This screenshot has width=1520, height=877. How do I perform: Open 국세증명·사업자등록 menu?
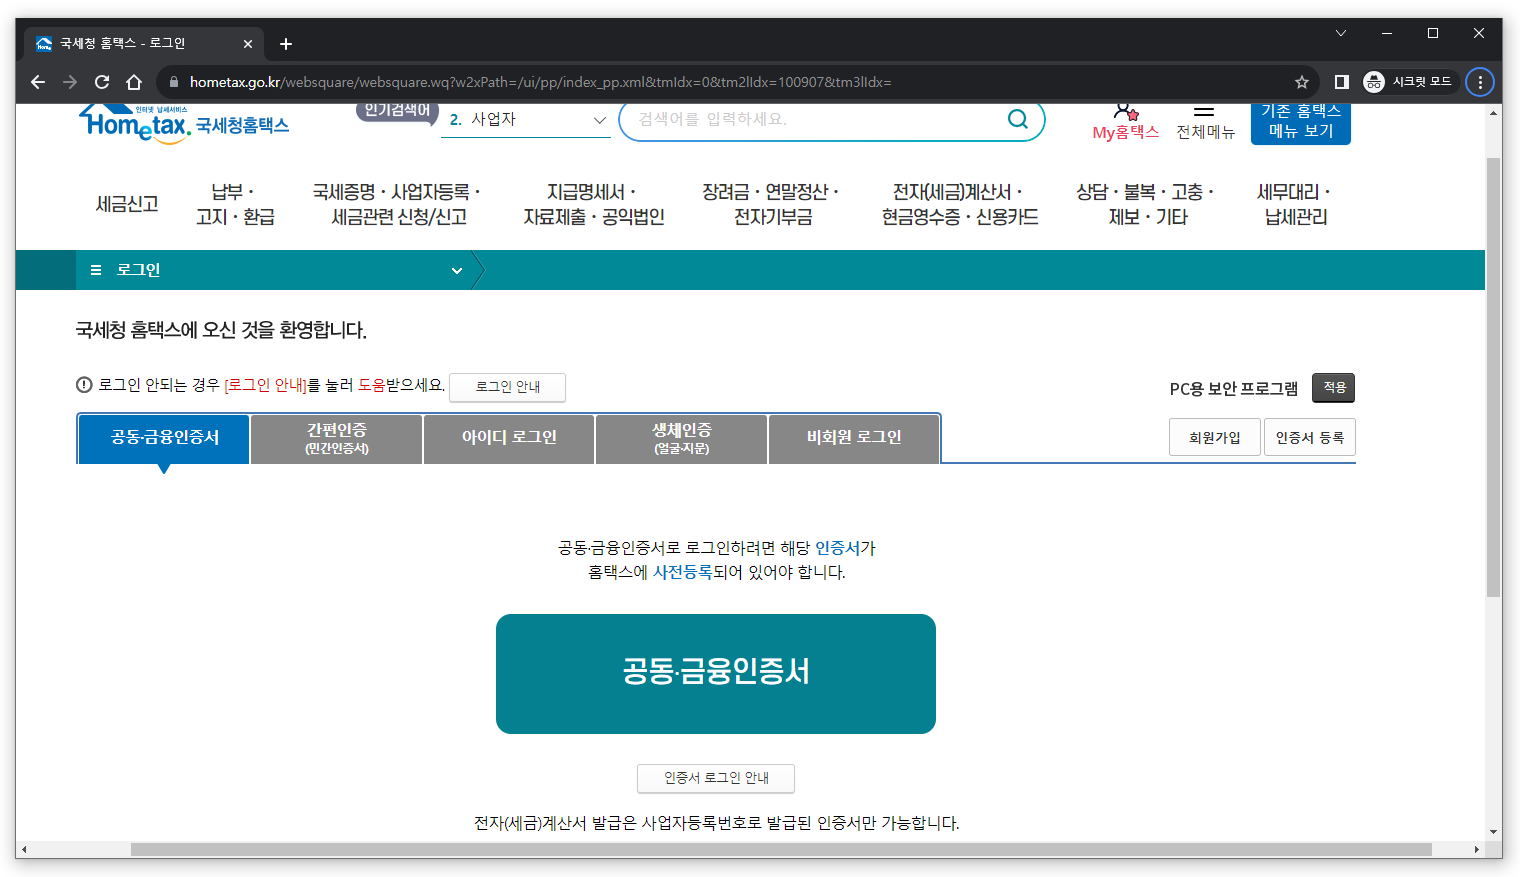pyautogui.click(x=398, y=204)
